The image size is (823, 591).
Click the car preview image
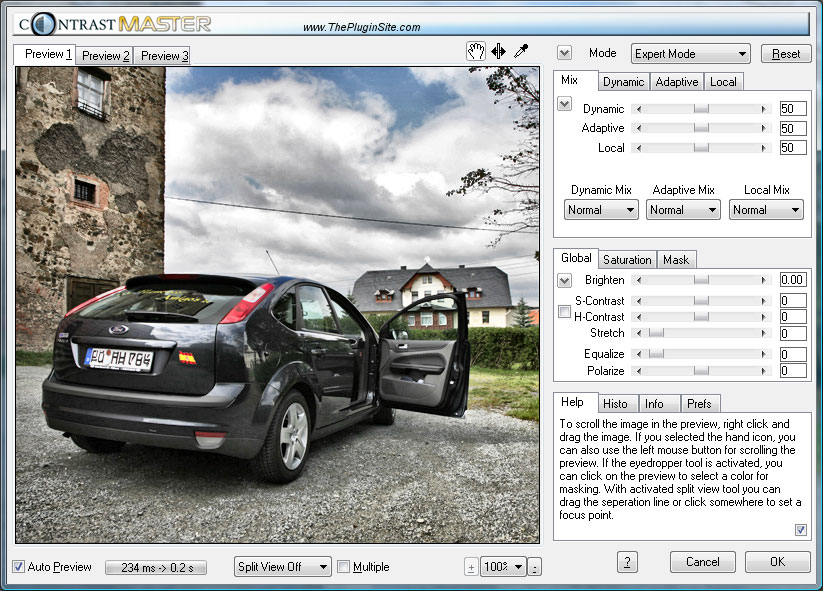pos(277,304)
